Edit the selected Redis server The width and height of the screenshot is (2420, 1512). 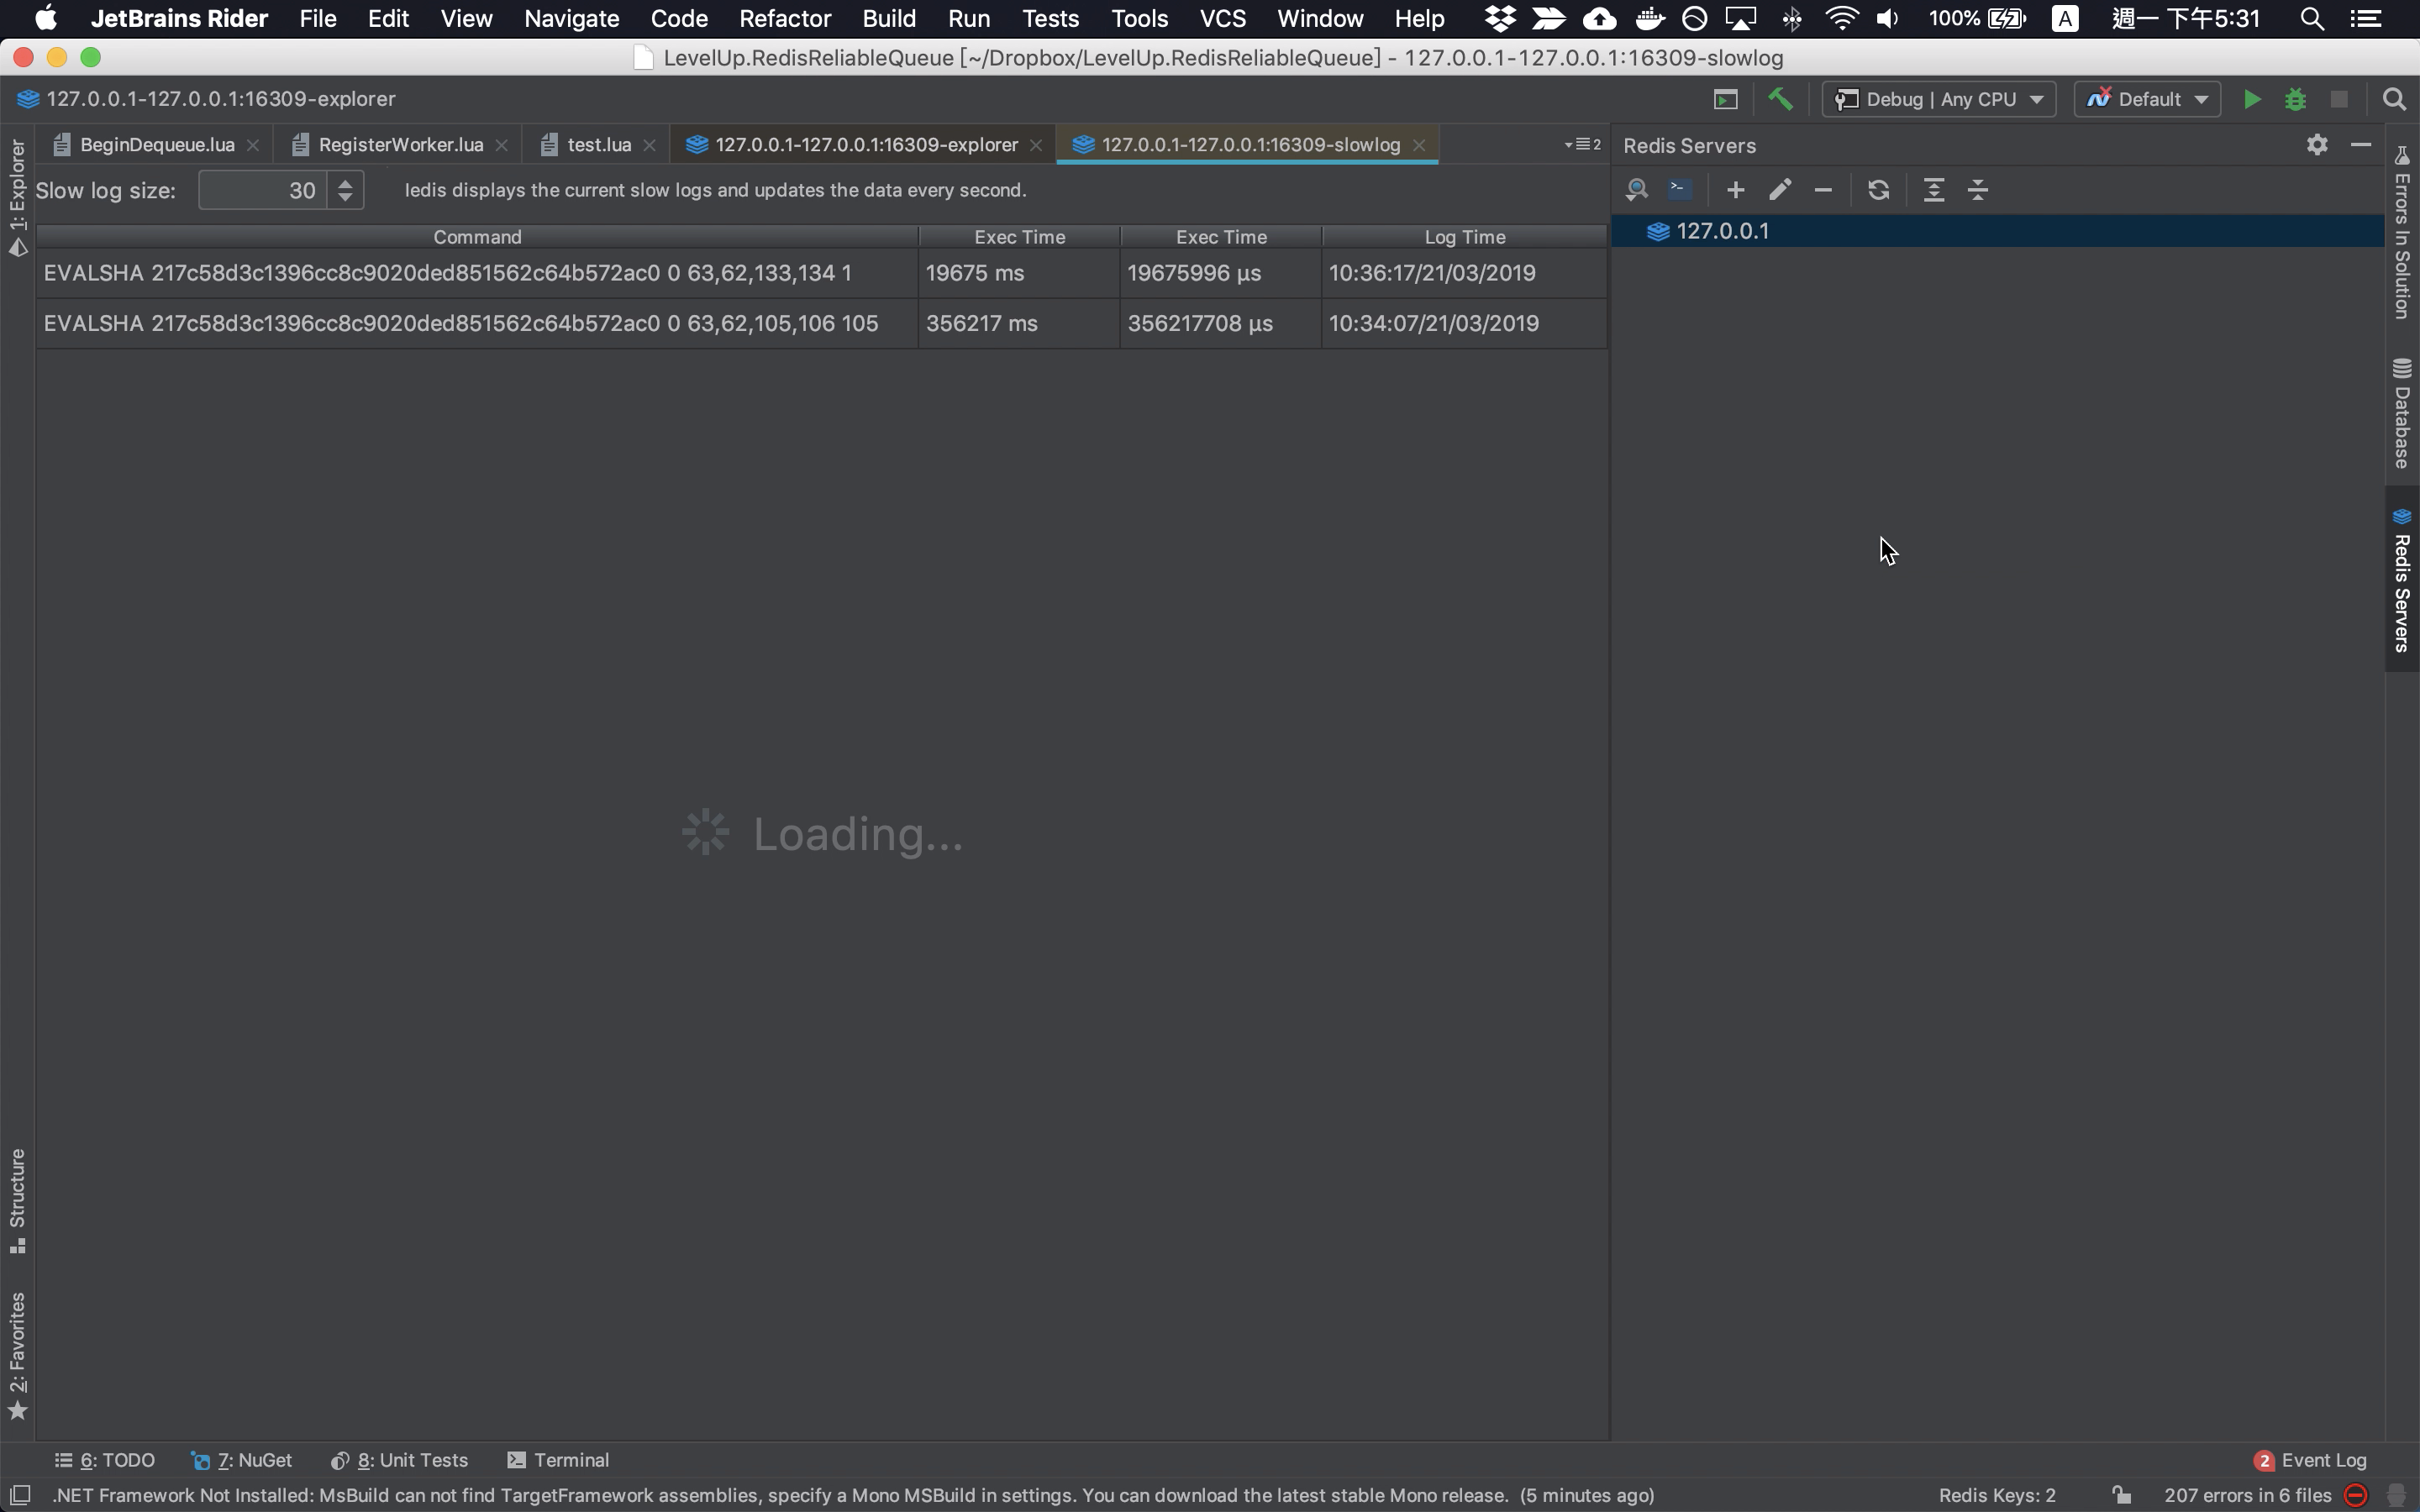tap(1780, 190)
